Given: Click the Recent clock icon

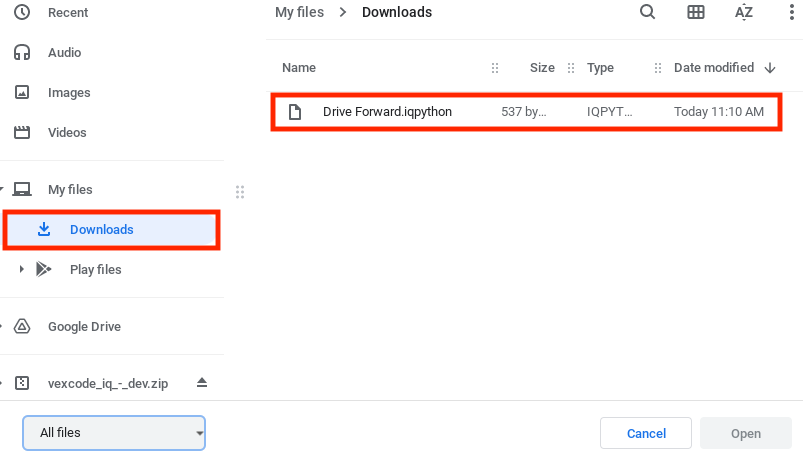Looking at the screenshot, I should tap(22, 13).
